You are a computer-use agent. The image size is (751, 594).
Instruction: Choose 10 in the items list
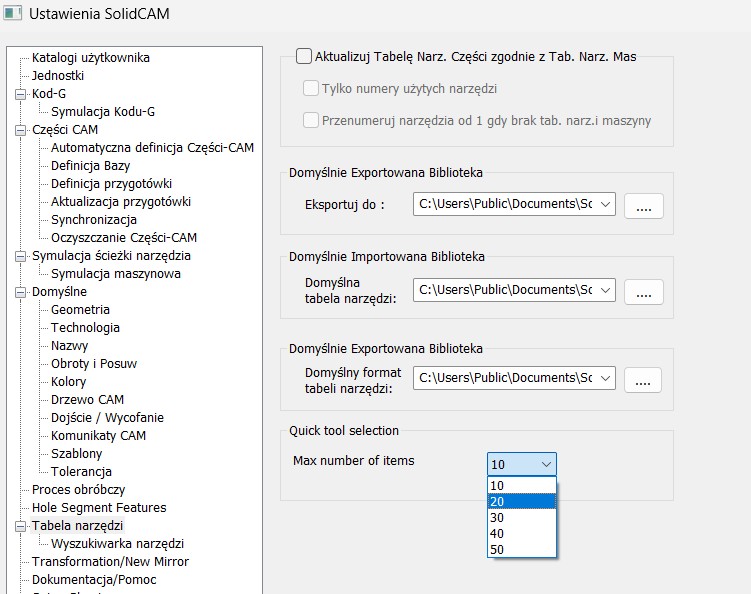(x=522, y=485)
